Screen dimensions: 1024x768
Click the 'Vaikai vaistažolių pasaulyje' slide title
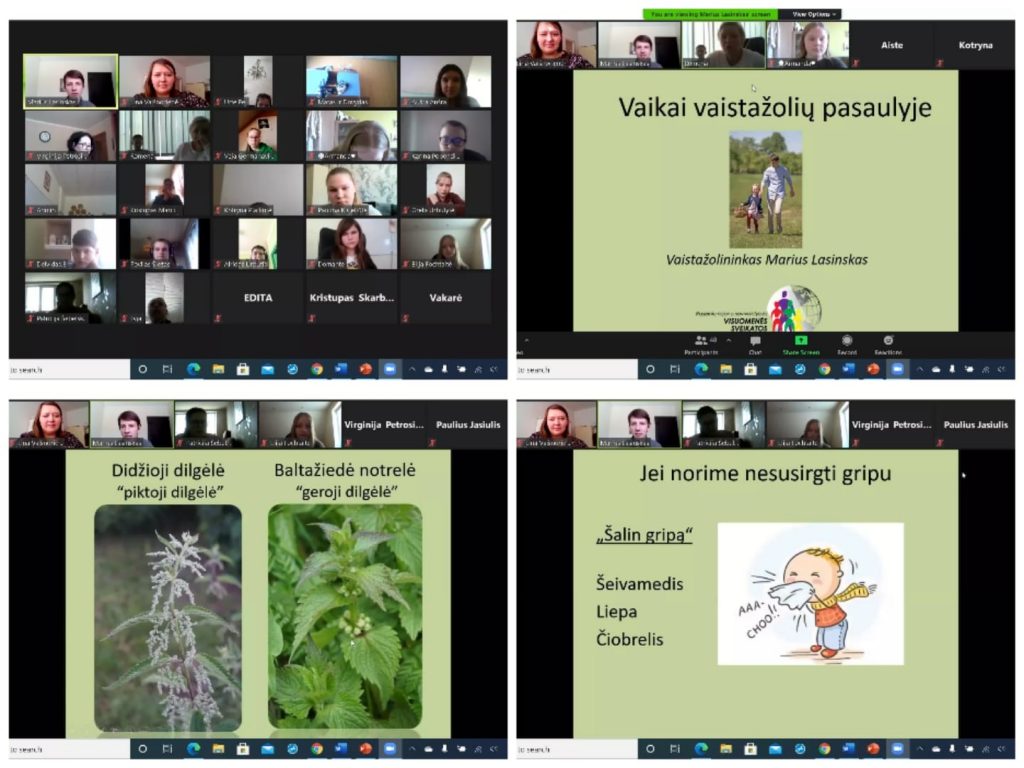pyautogui.click(x=775, y=108)
